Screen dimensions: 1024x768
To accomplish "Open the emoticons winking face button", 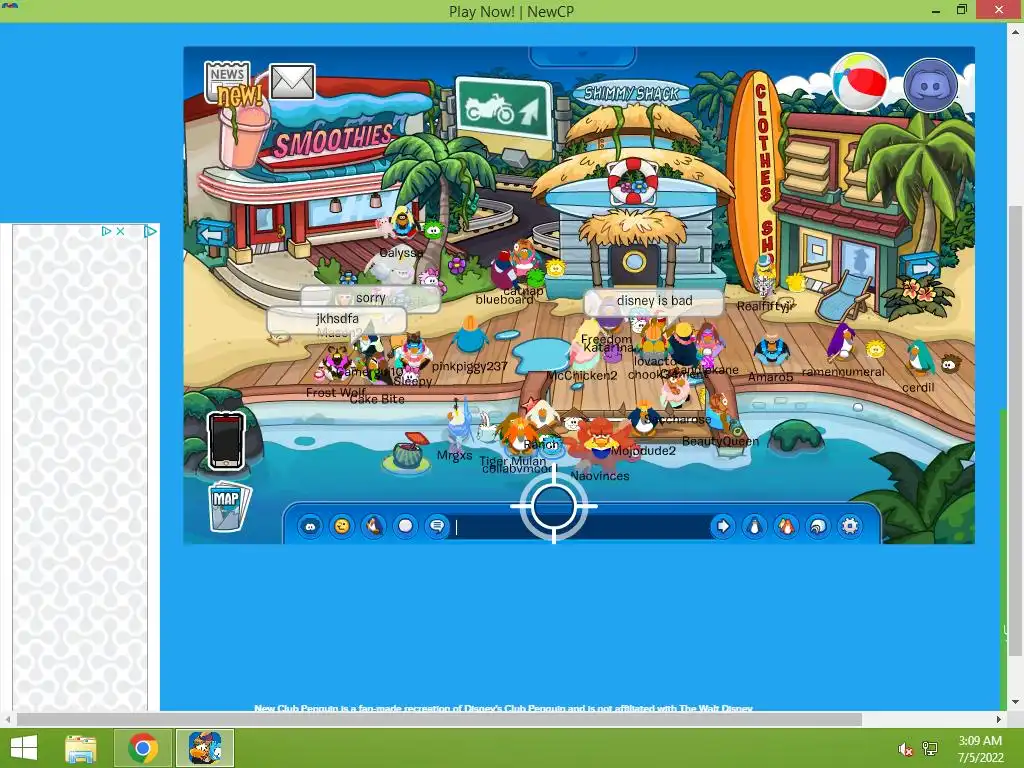I will 342,526.
